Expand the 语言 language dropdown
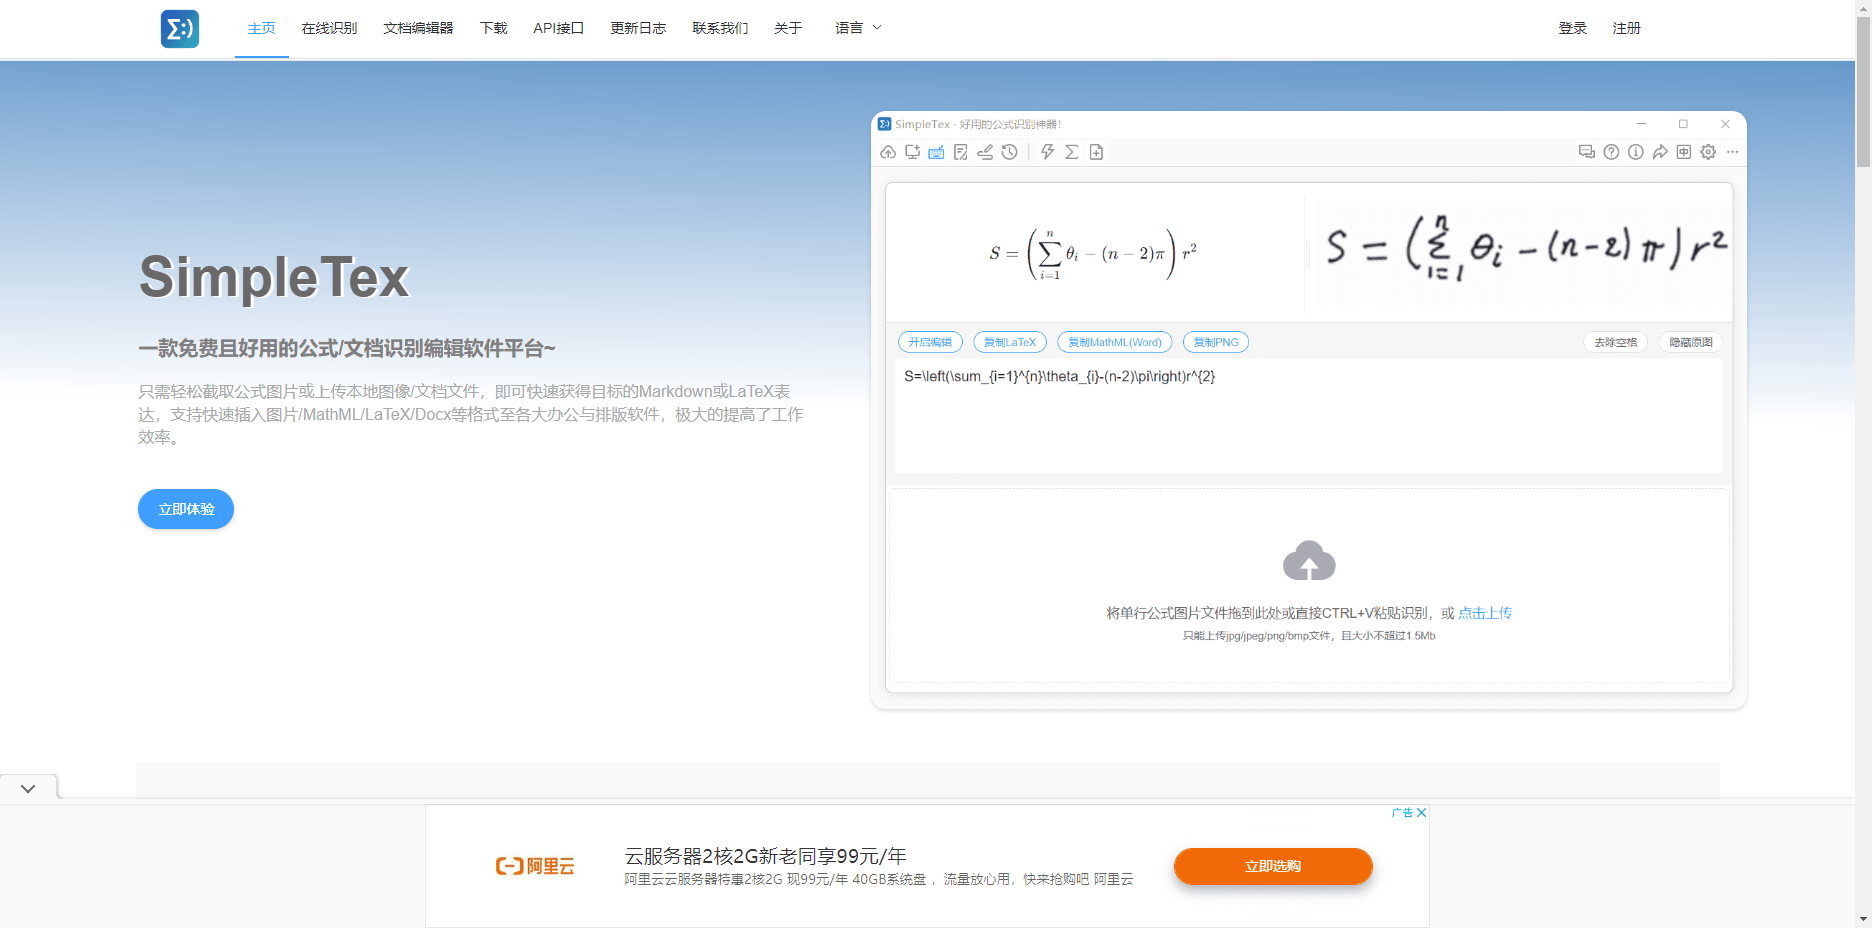Image resolution: width=1872 pixels, height=928 pixels. coord(858,28)
